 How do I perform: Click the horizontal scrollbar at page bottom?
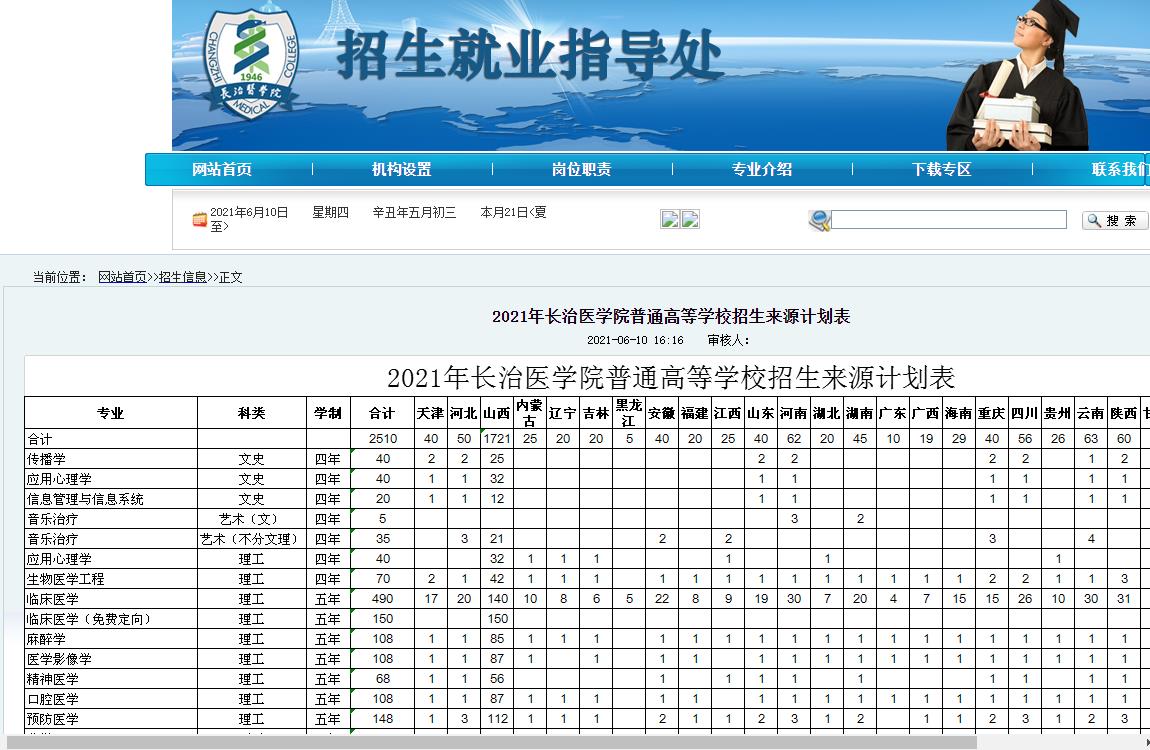[500, 742]
